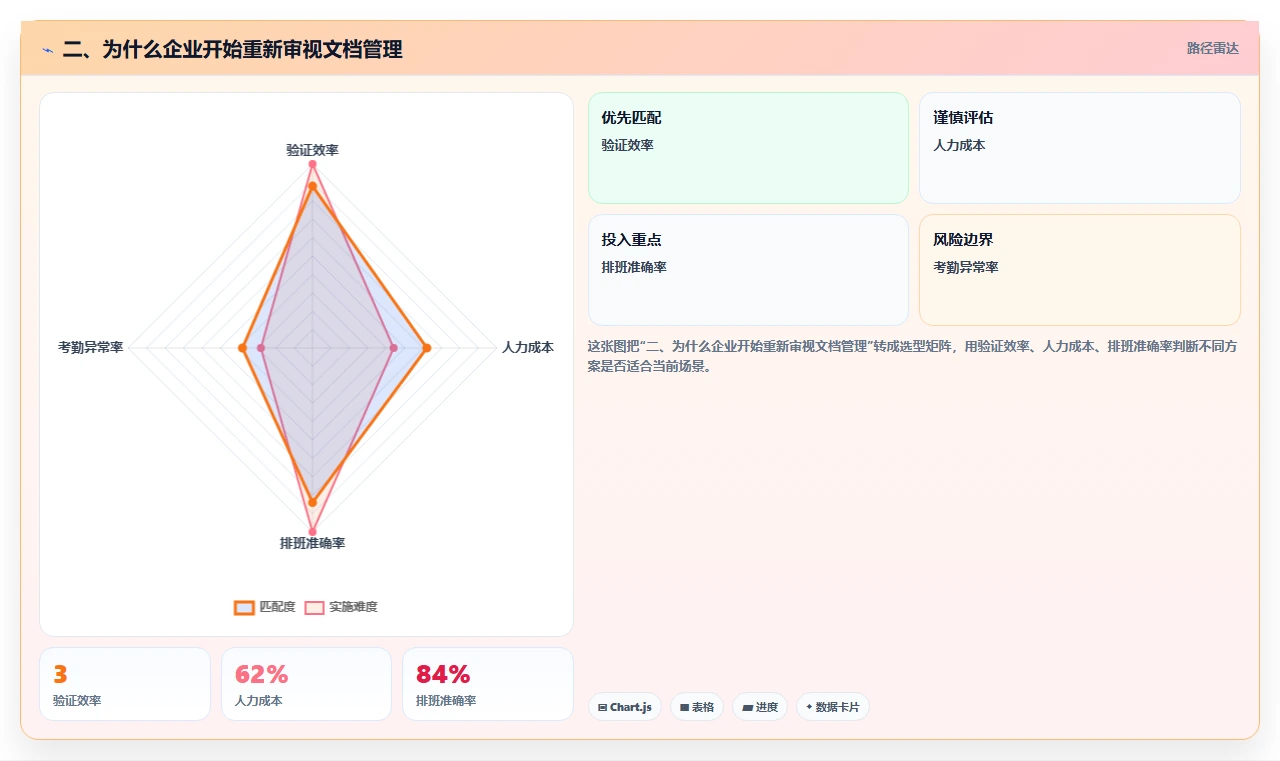Click the 62% 人力成本 stat card
This screenshot has width=1280, height=761.
306,684
